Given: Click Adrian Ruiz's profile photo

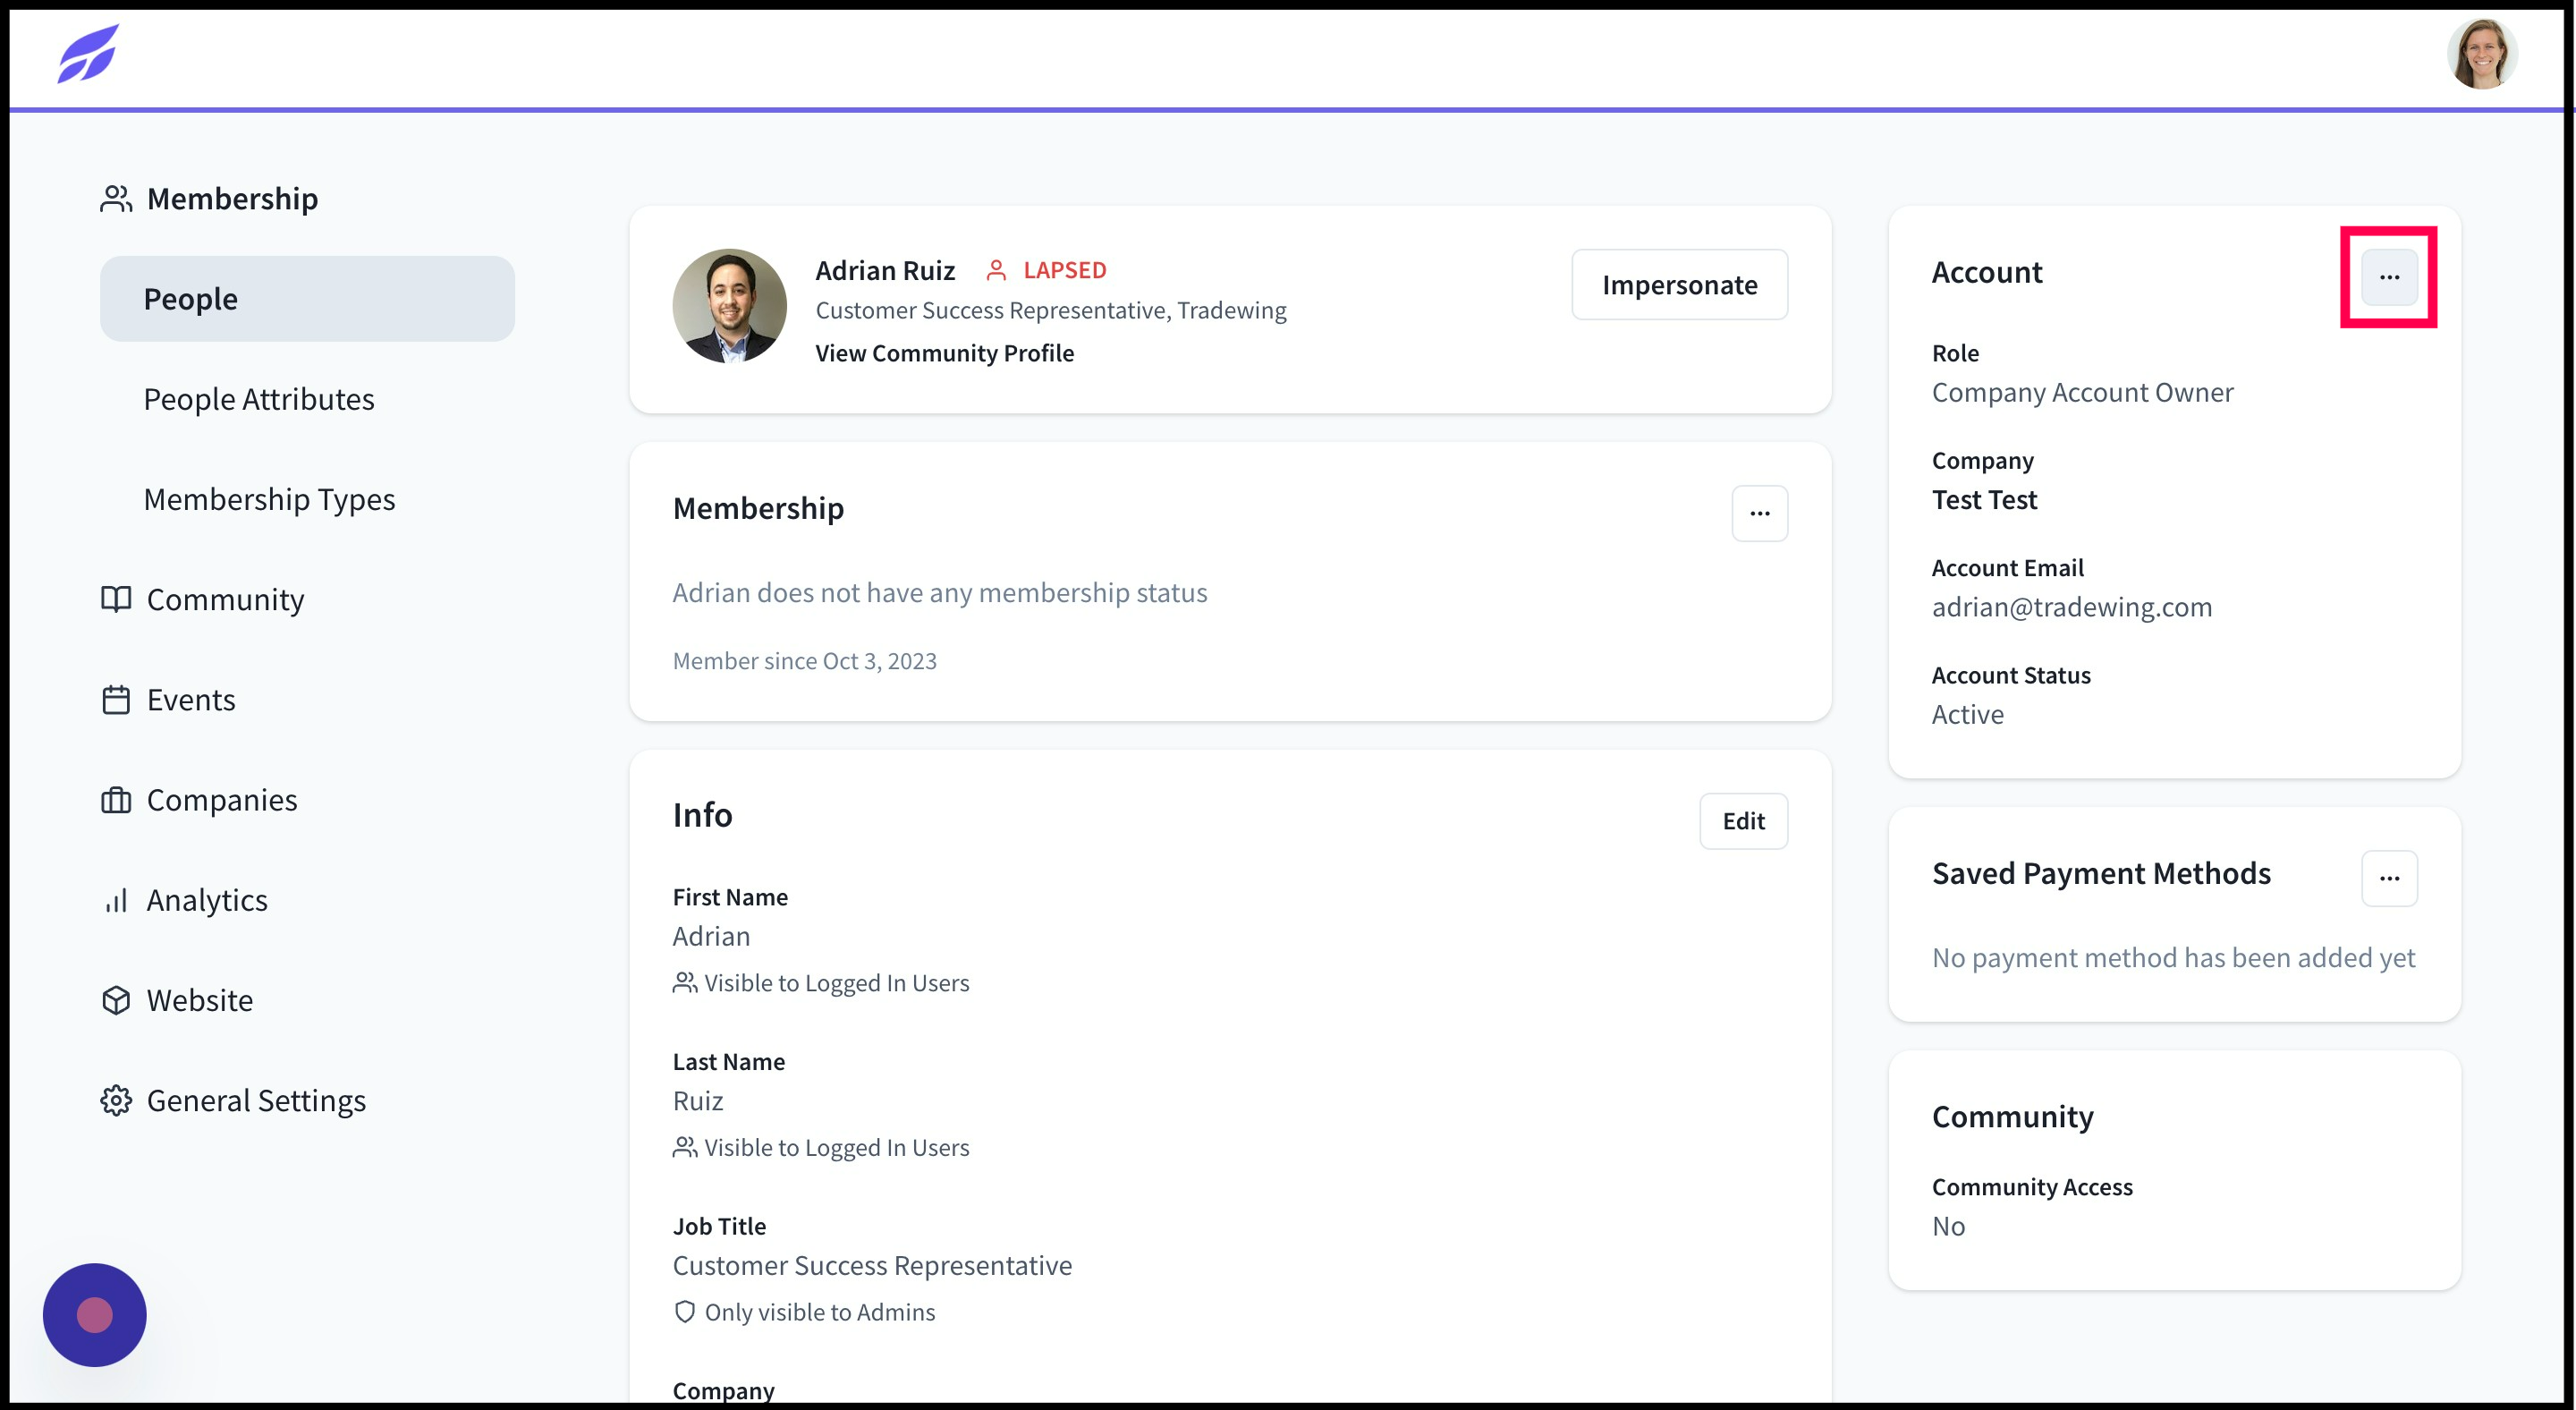Looking at the screenshot, I should click(729, 306).
